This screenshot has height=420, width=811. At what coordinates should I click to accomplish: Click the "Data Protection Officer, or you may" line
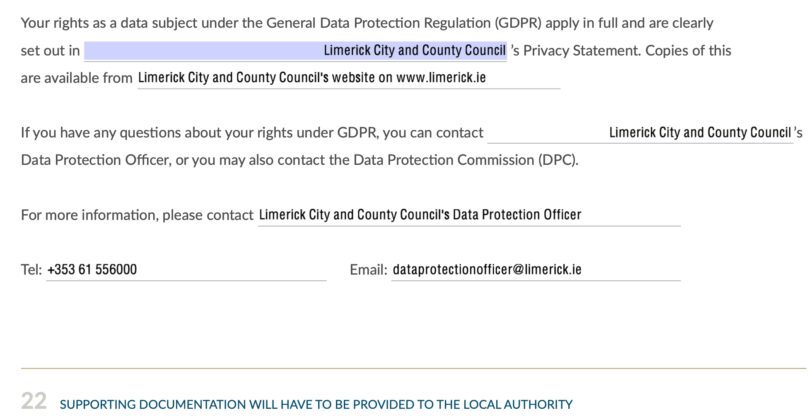[299, 160]
